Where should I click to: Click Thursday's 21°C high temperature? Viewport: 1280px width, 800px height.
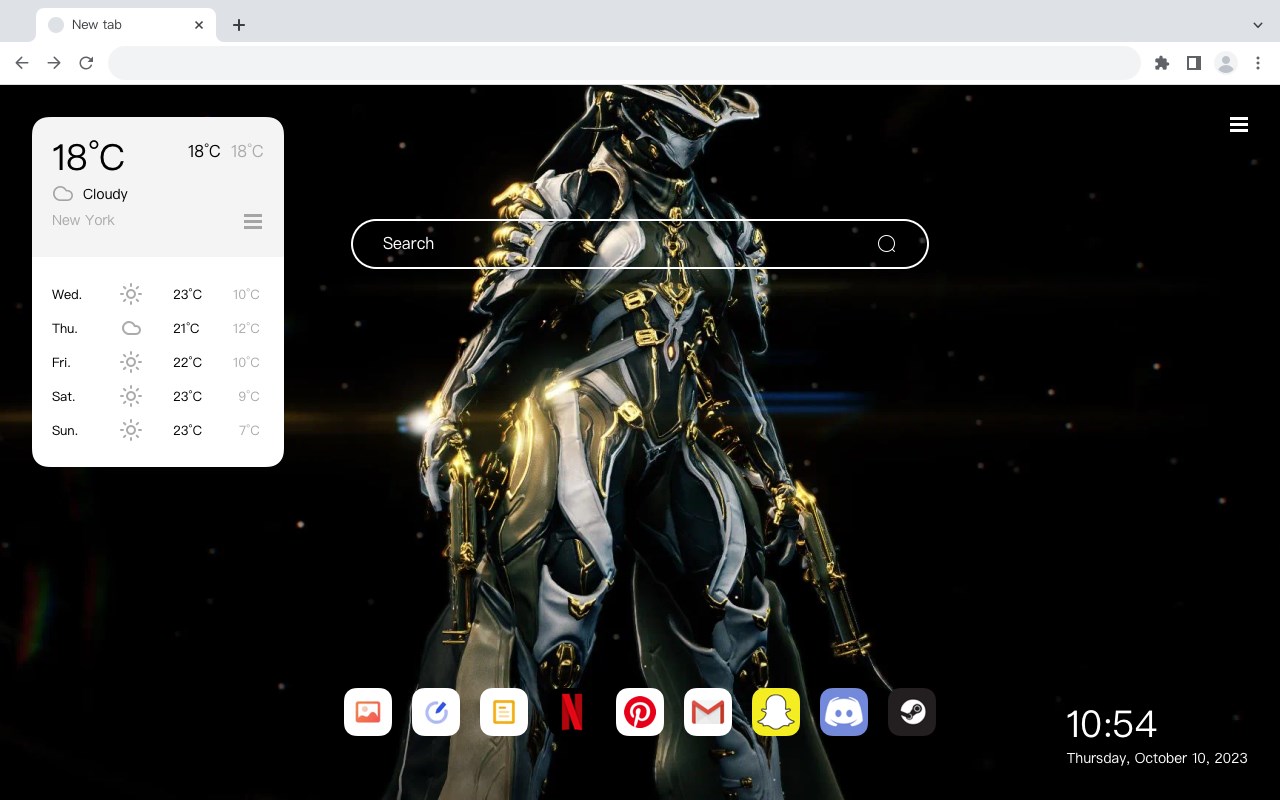click(x=187, y=328)
